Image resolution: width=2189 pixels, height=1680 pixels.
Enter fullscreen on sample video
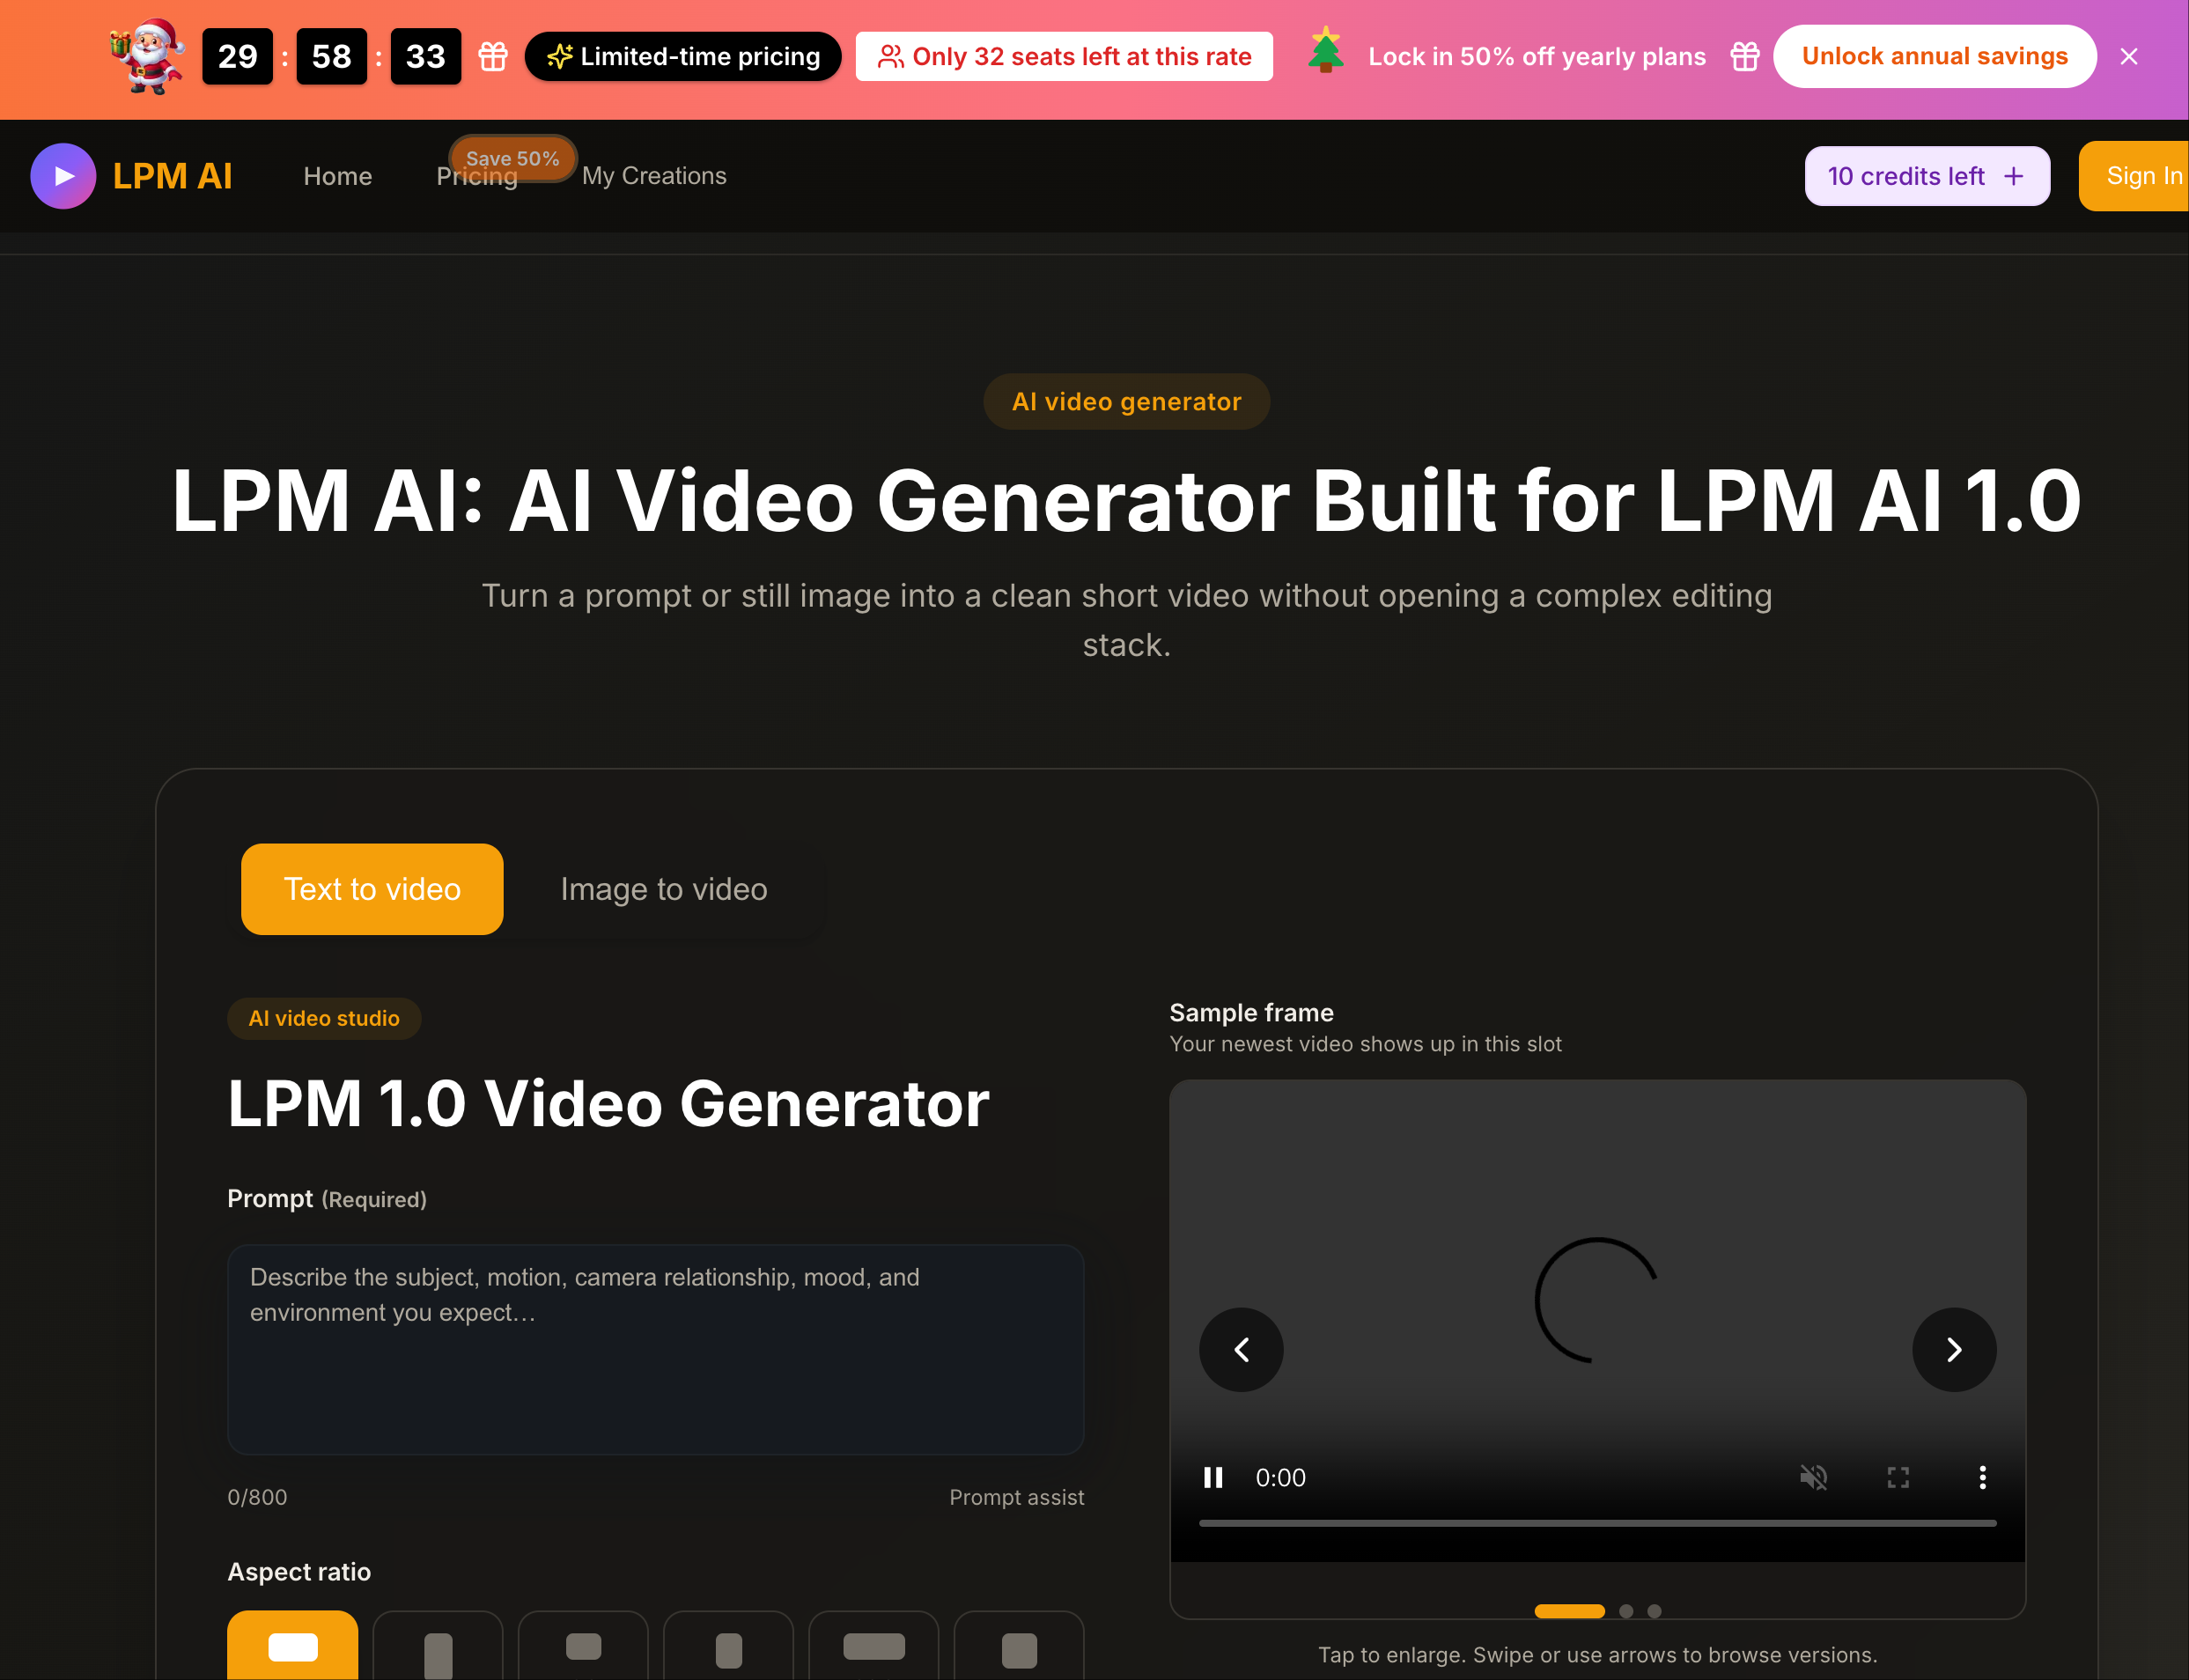click(x=1897, y=1477)
